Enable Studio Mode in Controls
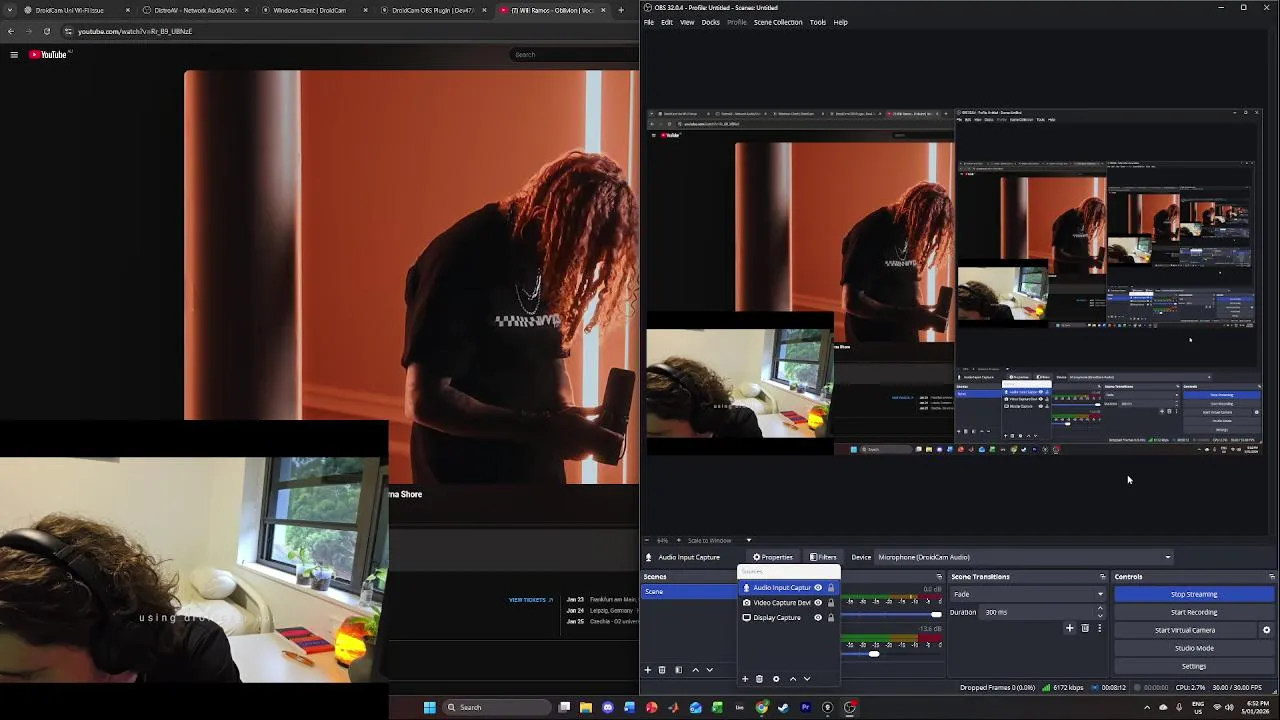The height and width of the screenshot is (720, 1280). [x=1194, y=648]
